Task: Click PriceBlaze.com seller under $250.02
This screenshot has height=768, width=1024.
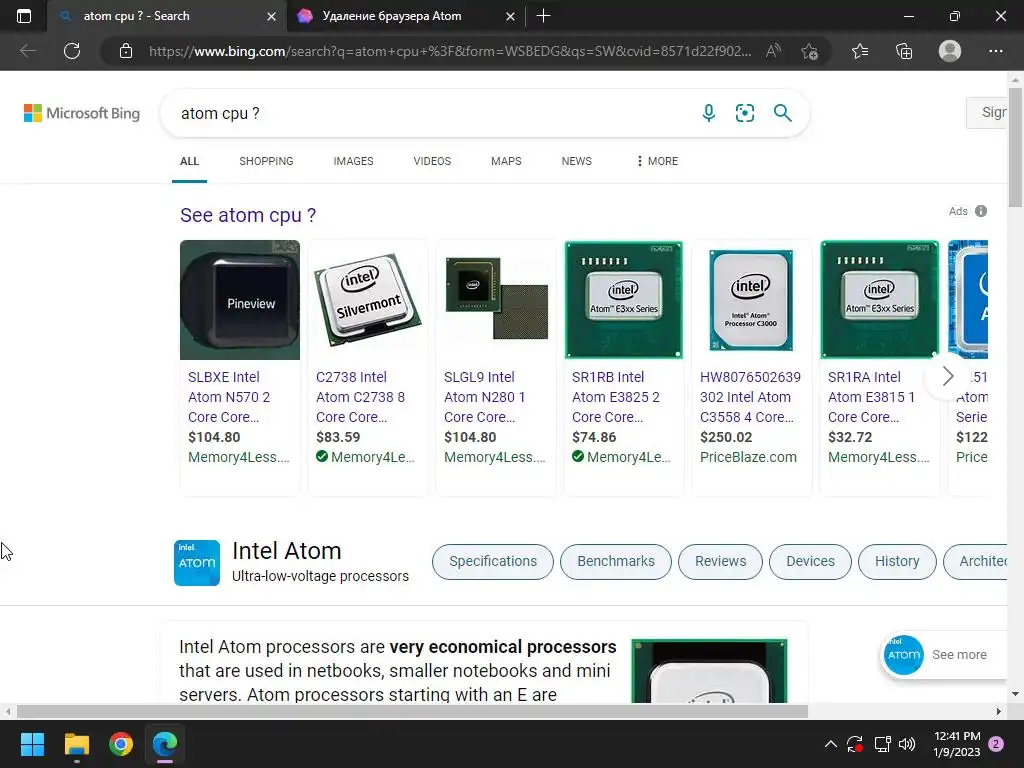Action: tap(748, 457)
